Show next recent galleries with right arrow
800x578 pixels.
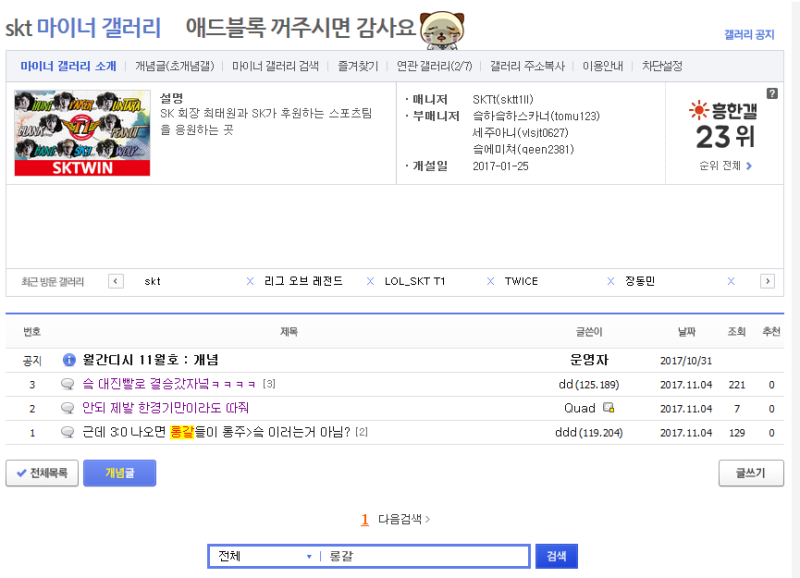click(x=767, y=281)
